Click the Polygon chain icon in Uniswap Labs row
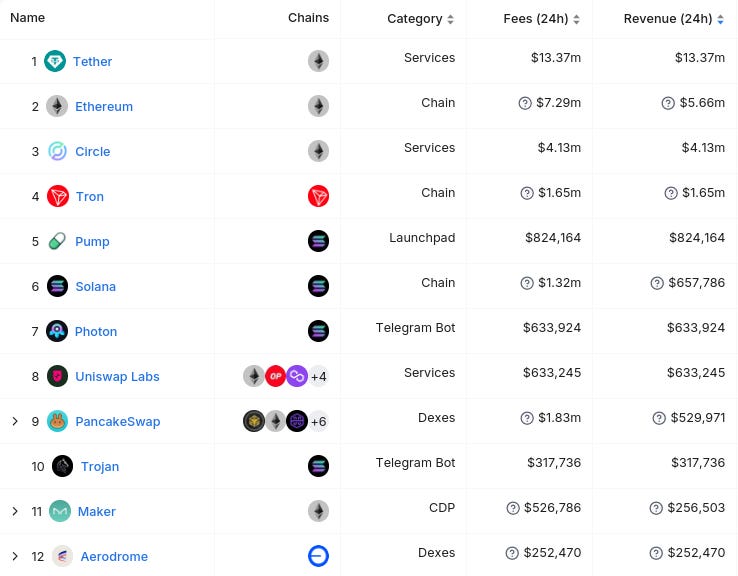 click(297, 376)
